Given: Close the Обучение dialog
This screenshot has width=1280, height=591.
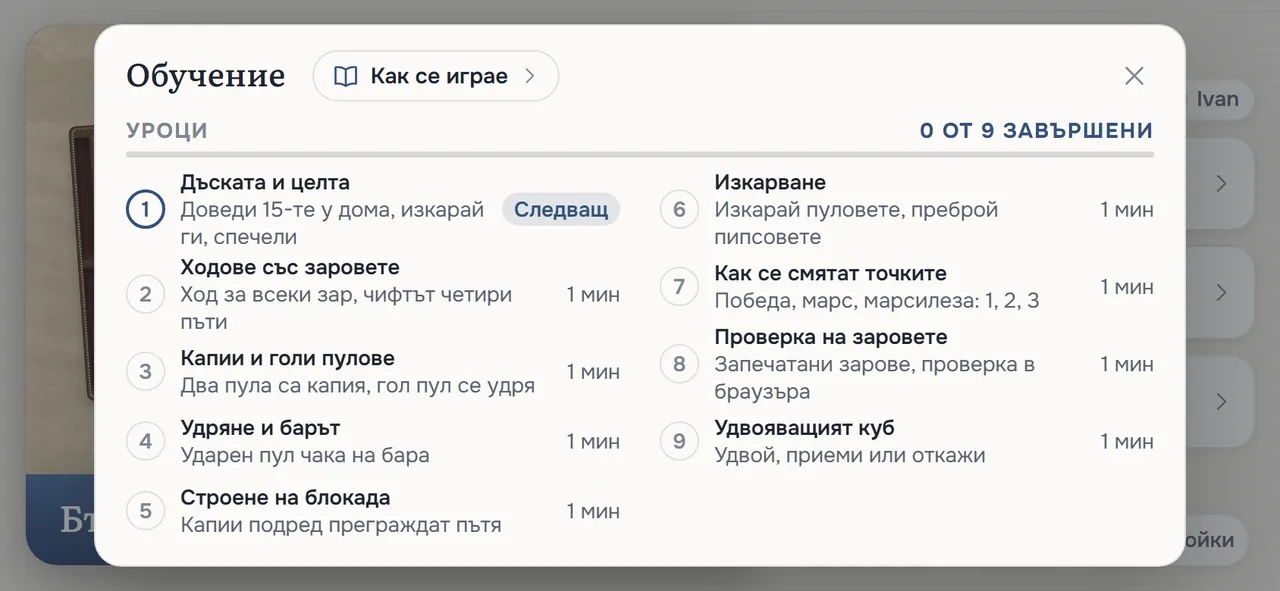Looking at the screenshot, I should (1134, 76).
